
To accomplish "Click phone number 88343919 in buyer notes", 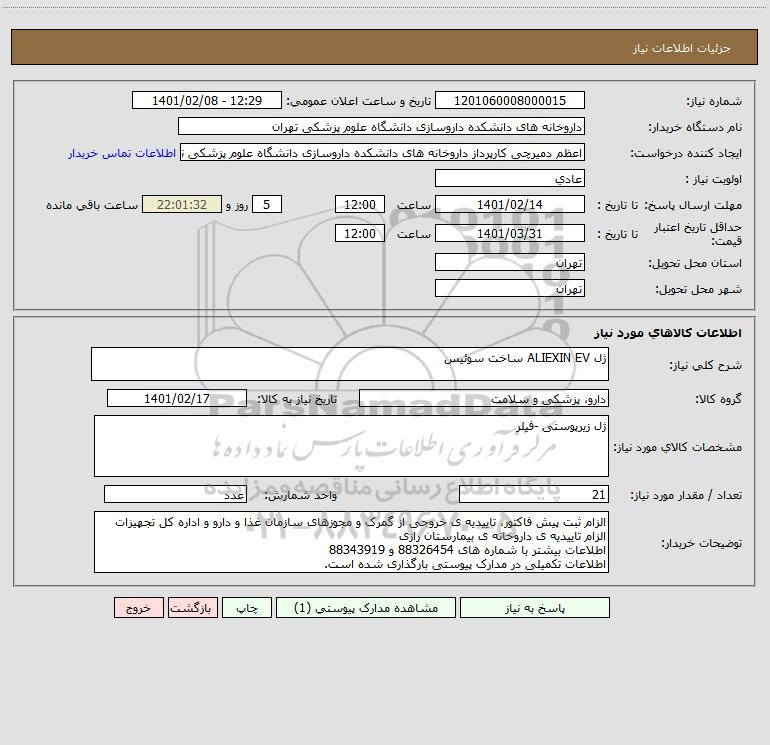I will [x=357, y=550].
